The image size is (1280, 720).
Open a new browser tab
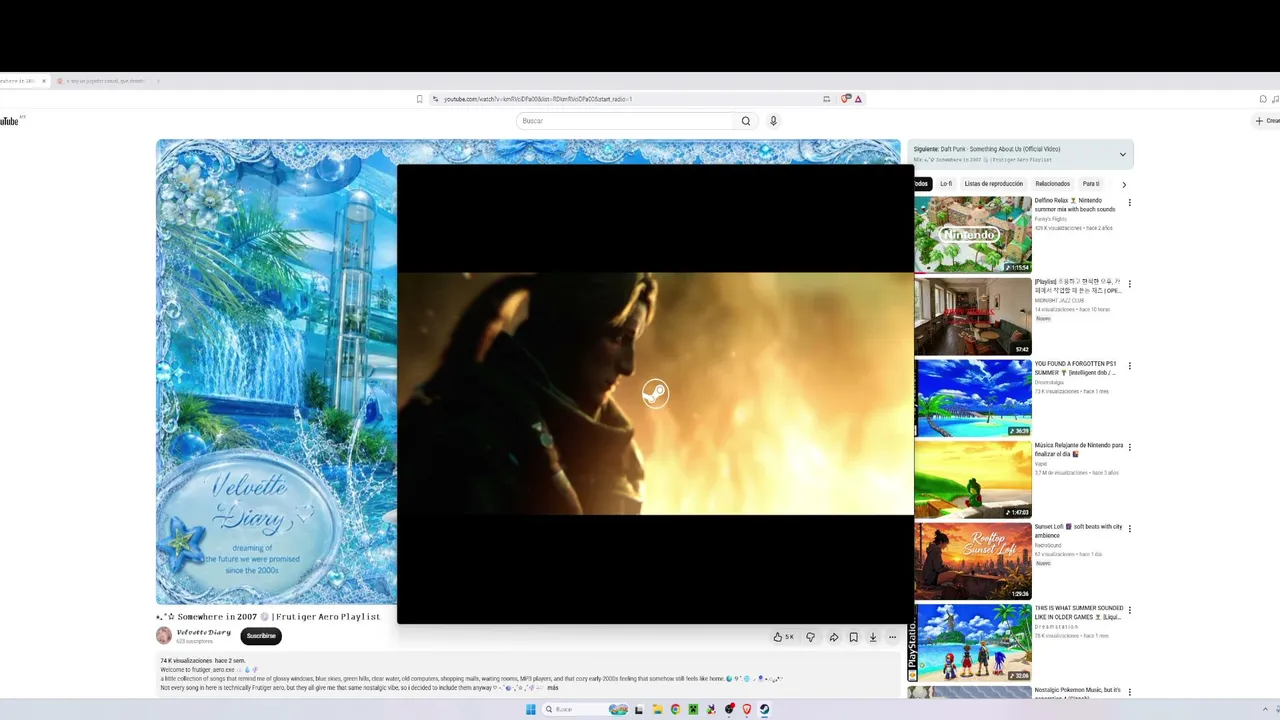click(158, 81)
